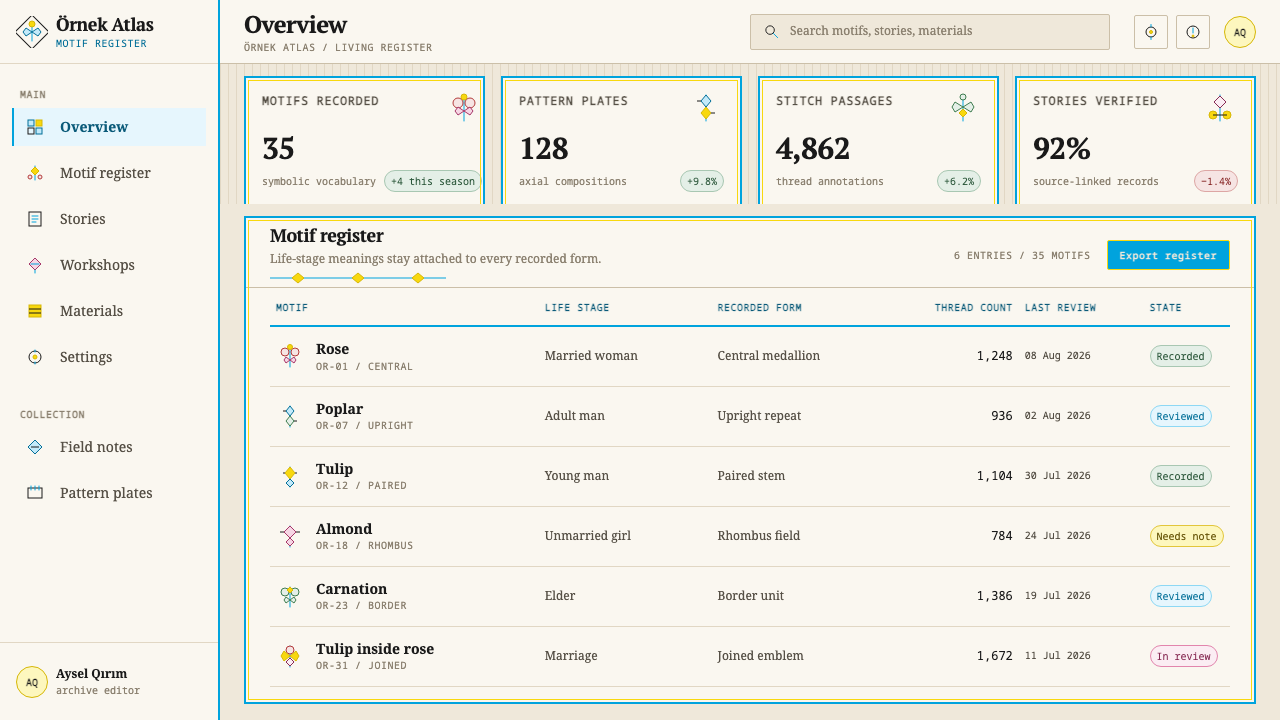Screen dimensions: 1280x720
Task: Click the In review state badge
Action: (x=1183, y=656)
